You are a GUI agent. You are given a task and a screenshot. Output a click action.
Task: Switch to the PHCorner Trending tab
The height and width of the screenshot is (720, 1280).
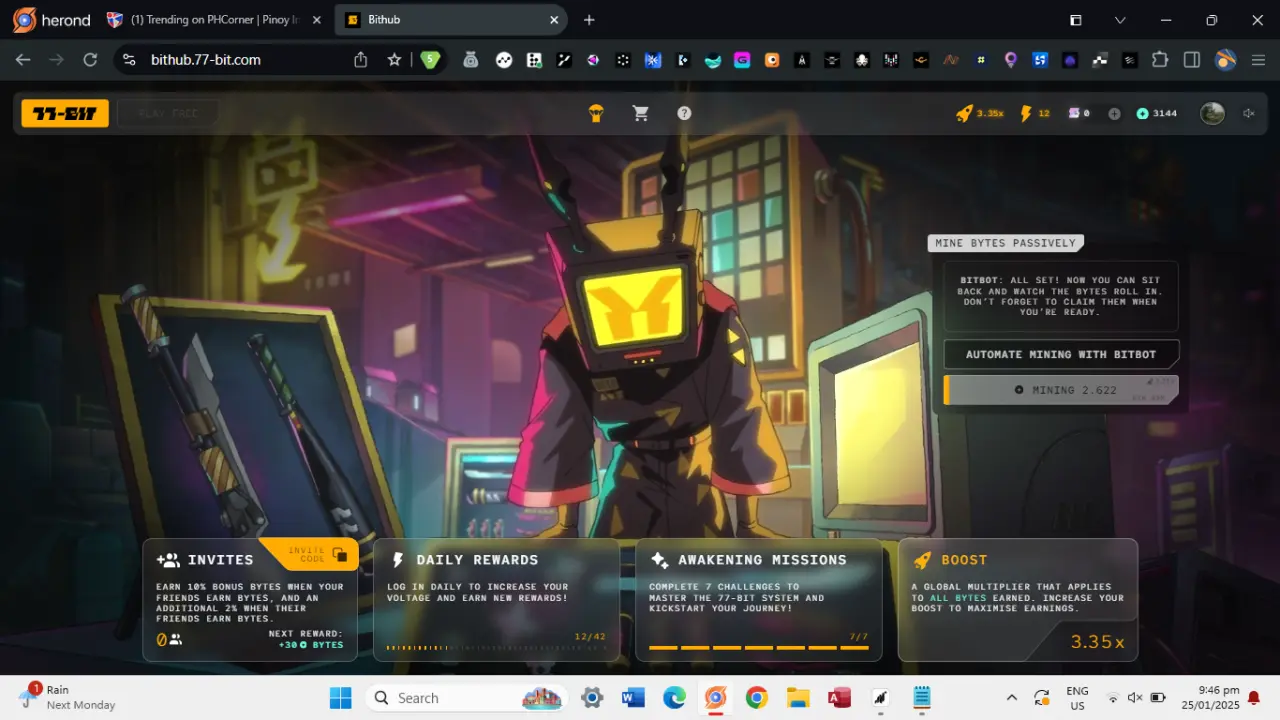pos(215,20)
